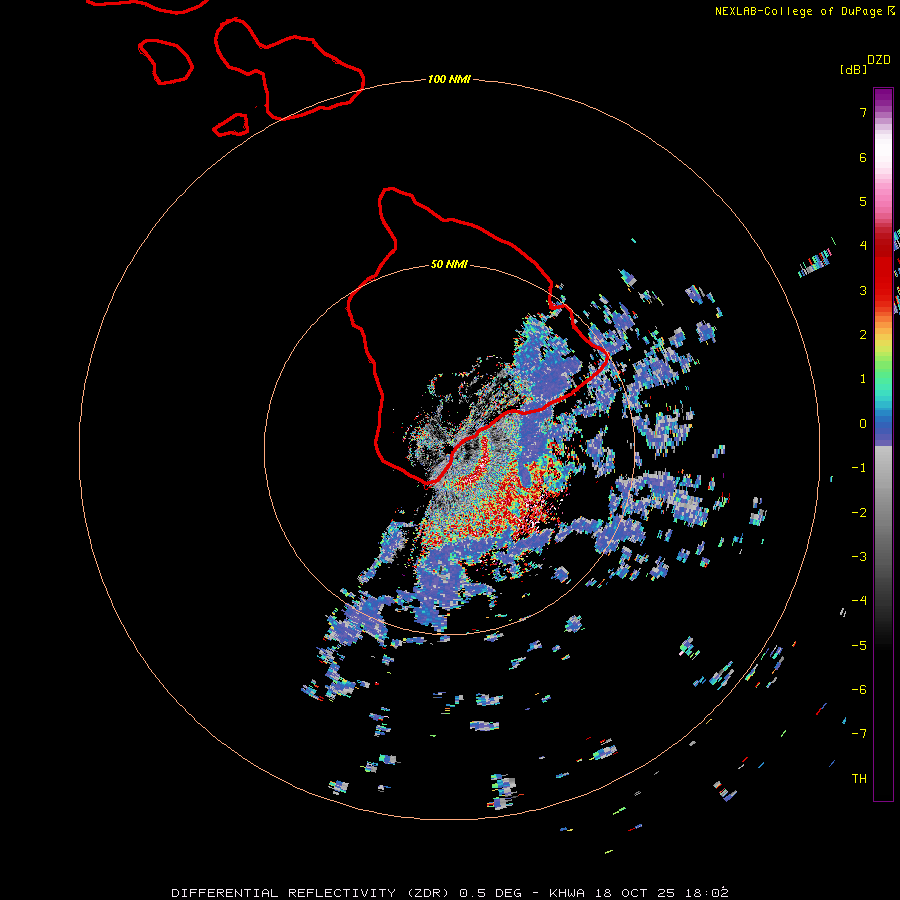Click the -1 value on the color scale
Image resolution: width=900 pixels, height=900 pixels.
(859, 468)
